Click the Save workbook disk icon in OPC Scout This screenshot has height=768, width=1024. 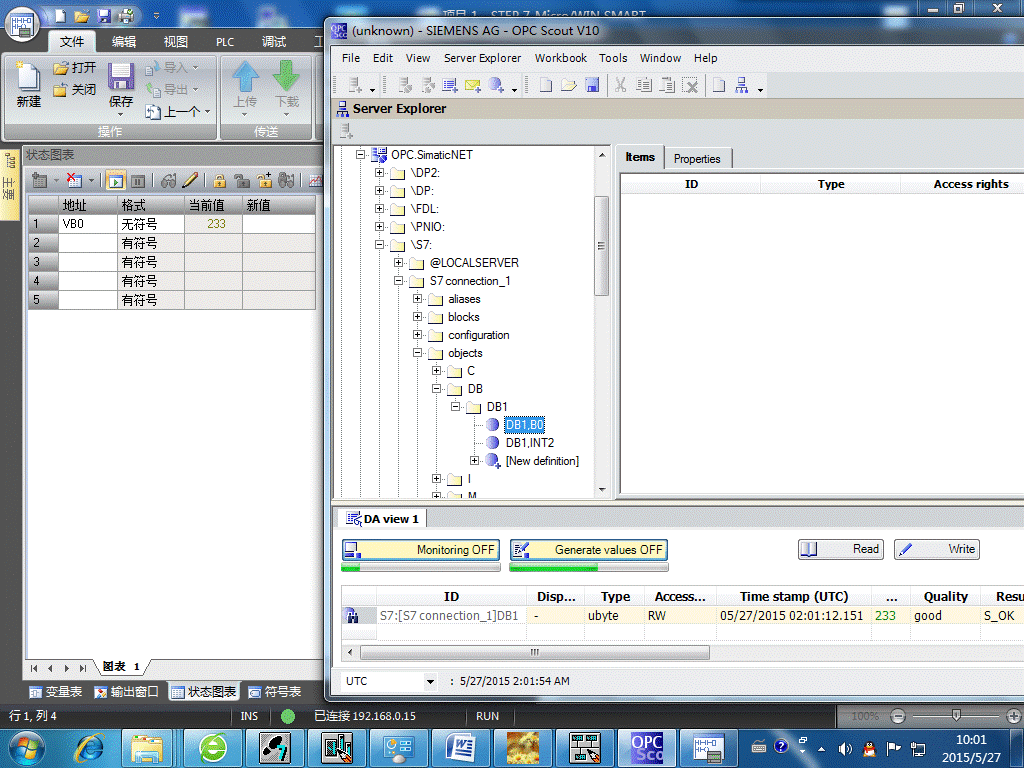click(592, 85)
